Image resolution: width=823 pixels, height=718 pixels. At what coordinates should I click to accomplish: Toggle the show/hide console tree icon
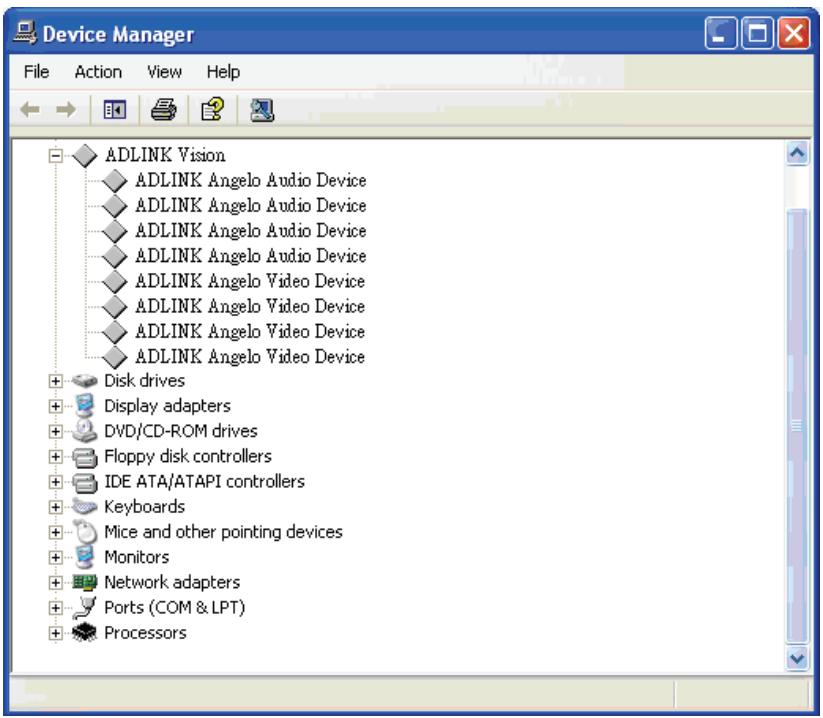click(114, 110)
